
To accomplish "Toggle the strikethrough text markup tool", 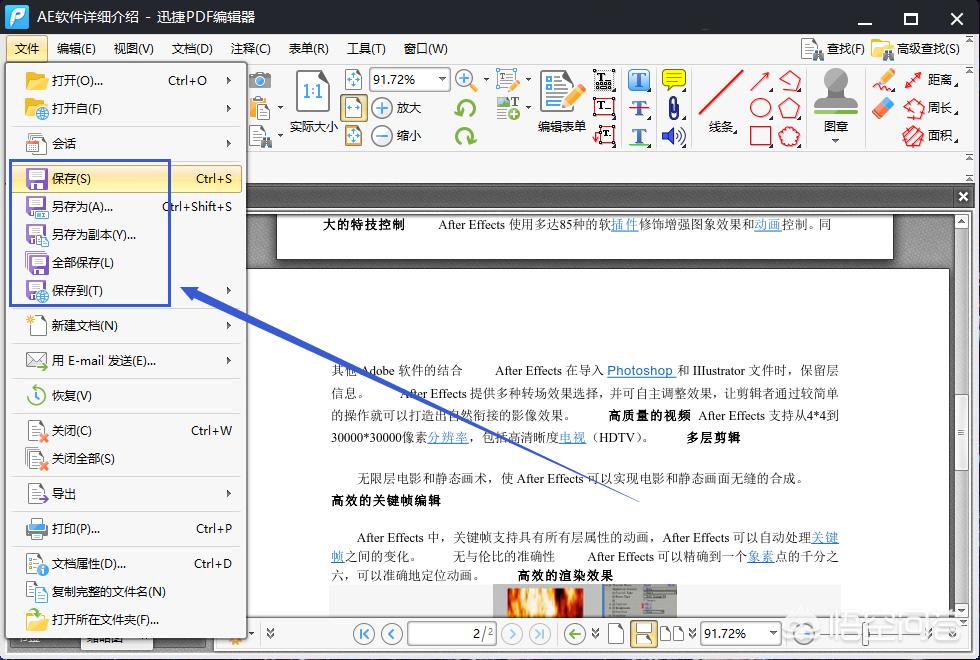I will pyautogui.click(x=639, y=107).
